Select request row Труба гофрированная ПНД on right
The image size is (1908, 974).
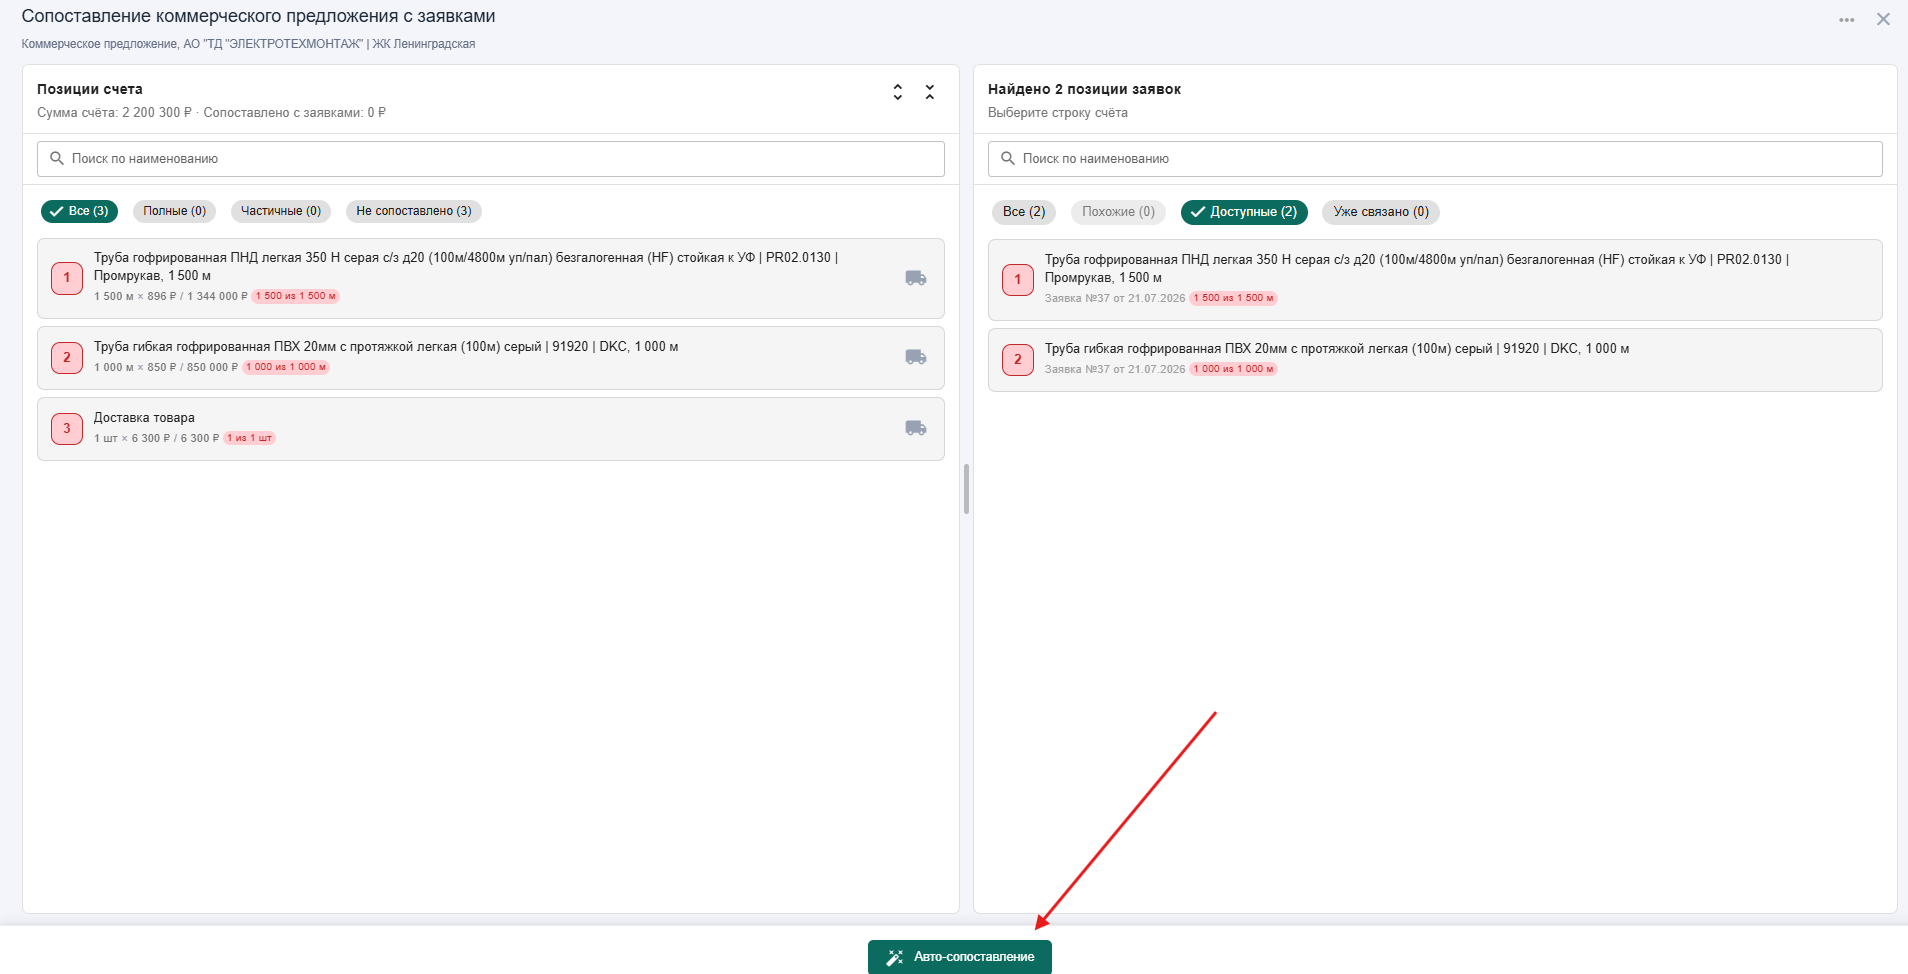pyautogui.click(x=1435, y=280)
